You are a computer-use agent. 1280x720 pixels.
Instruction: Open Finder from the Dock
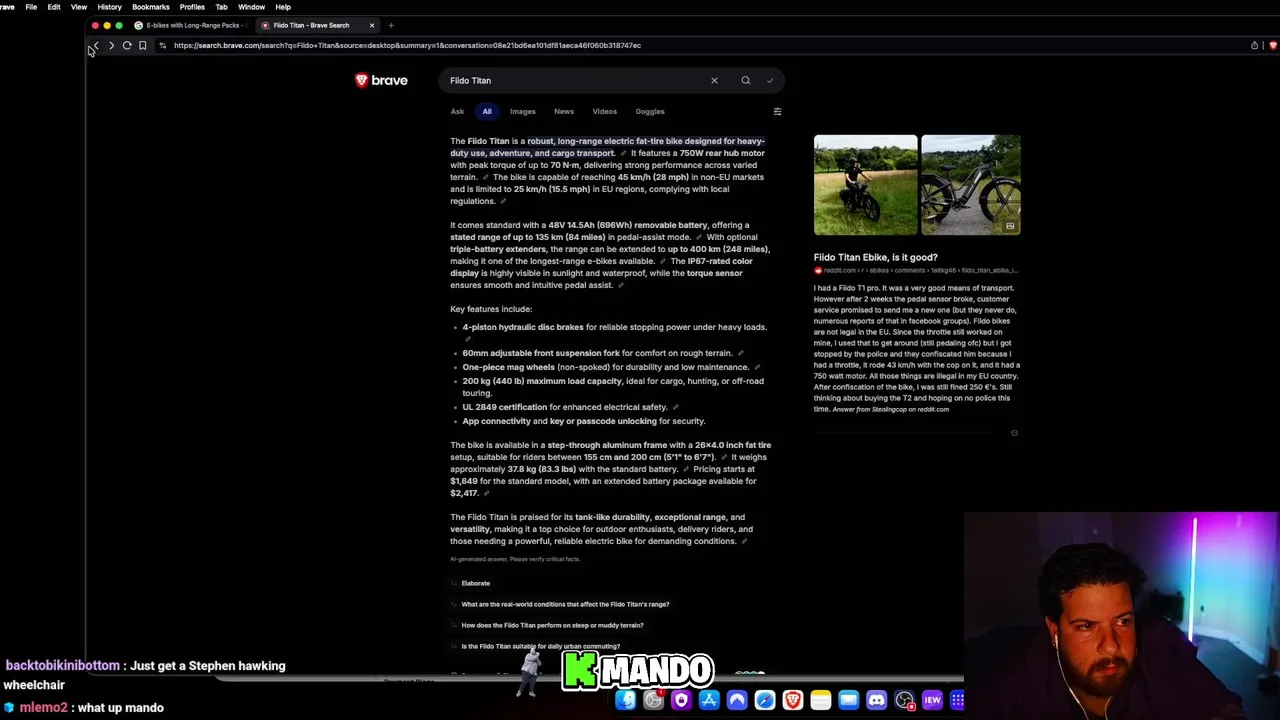(625, 700)
